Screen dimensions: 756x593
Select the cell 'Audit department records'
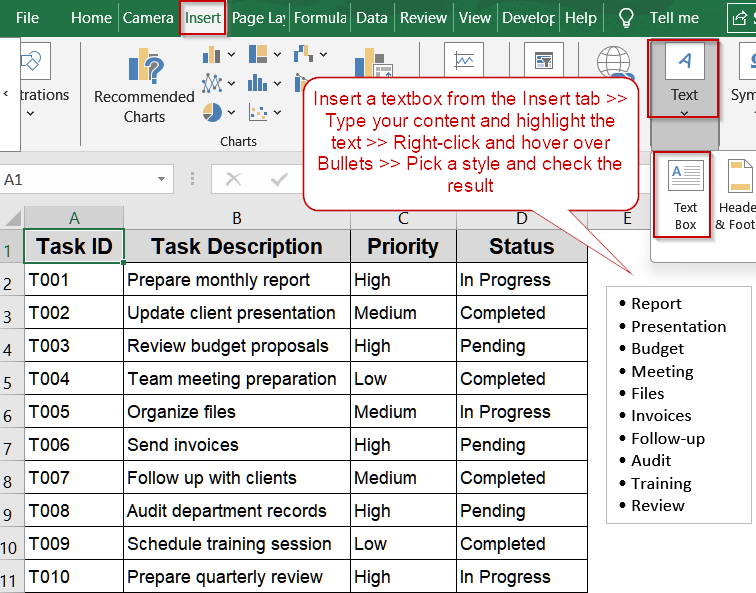click(237, 511)
